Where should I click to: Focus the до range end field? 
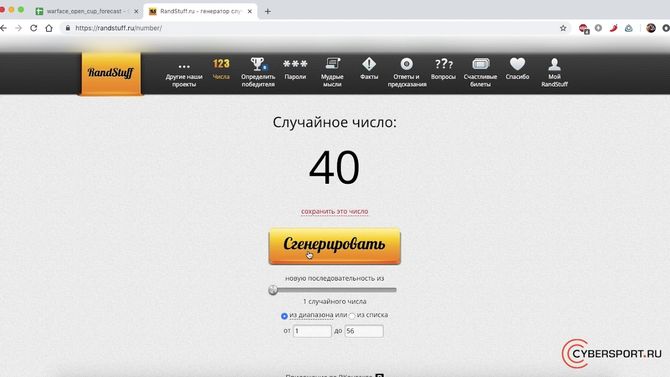coord(364,331)
